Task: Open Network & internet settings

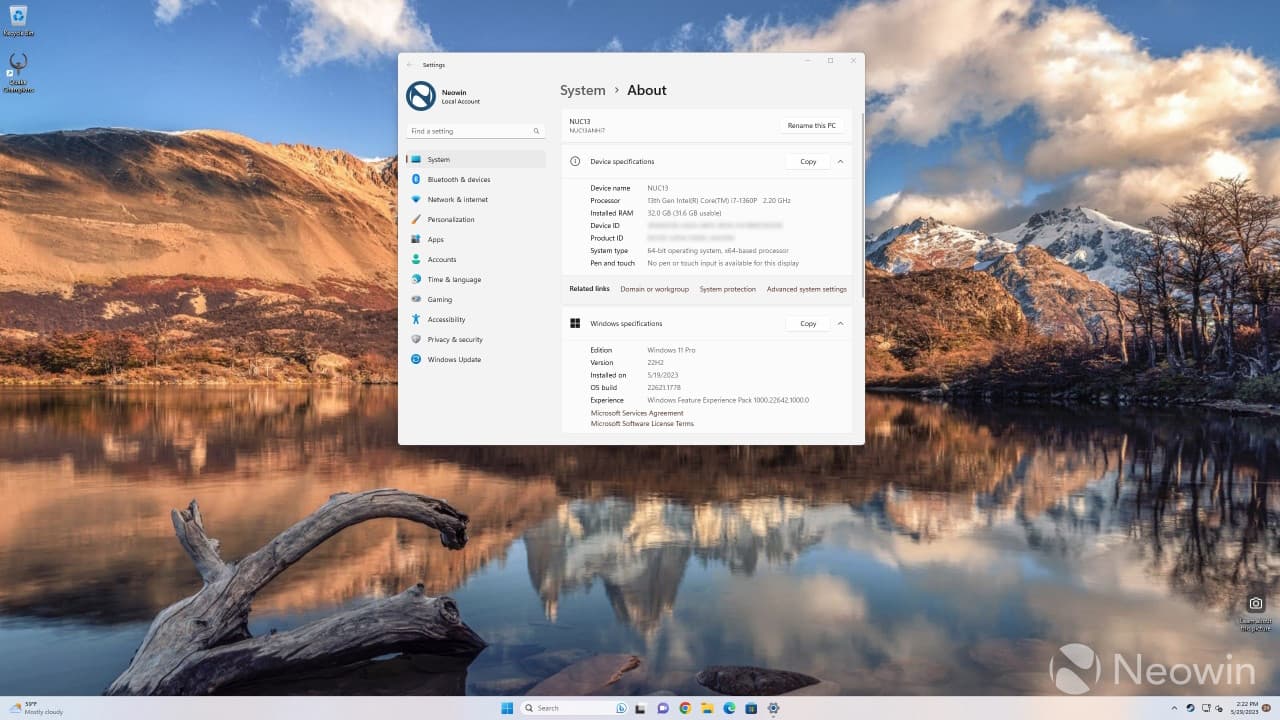Action: (457, 200)
